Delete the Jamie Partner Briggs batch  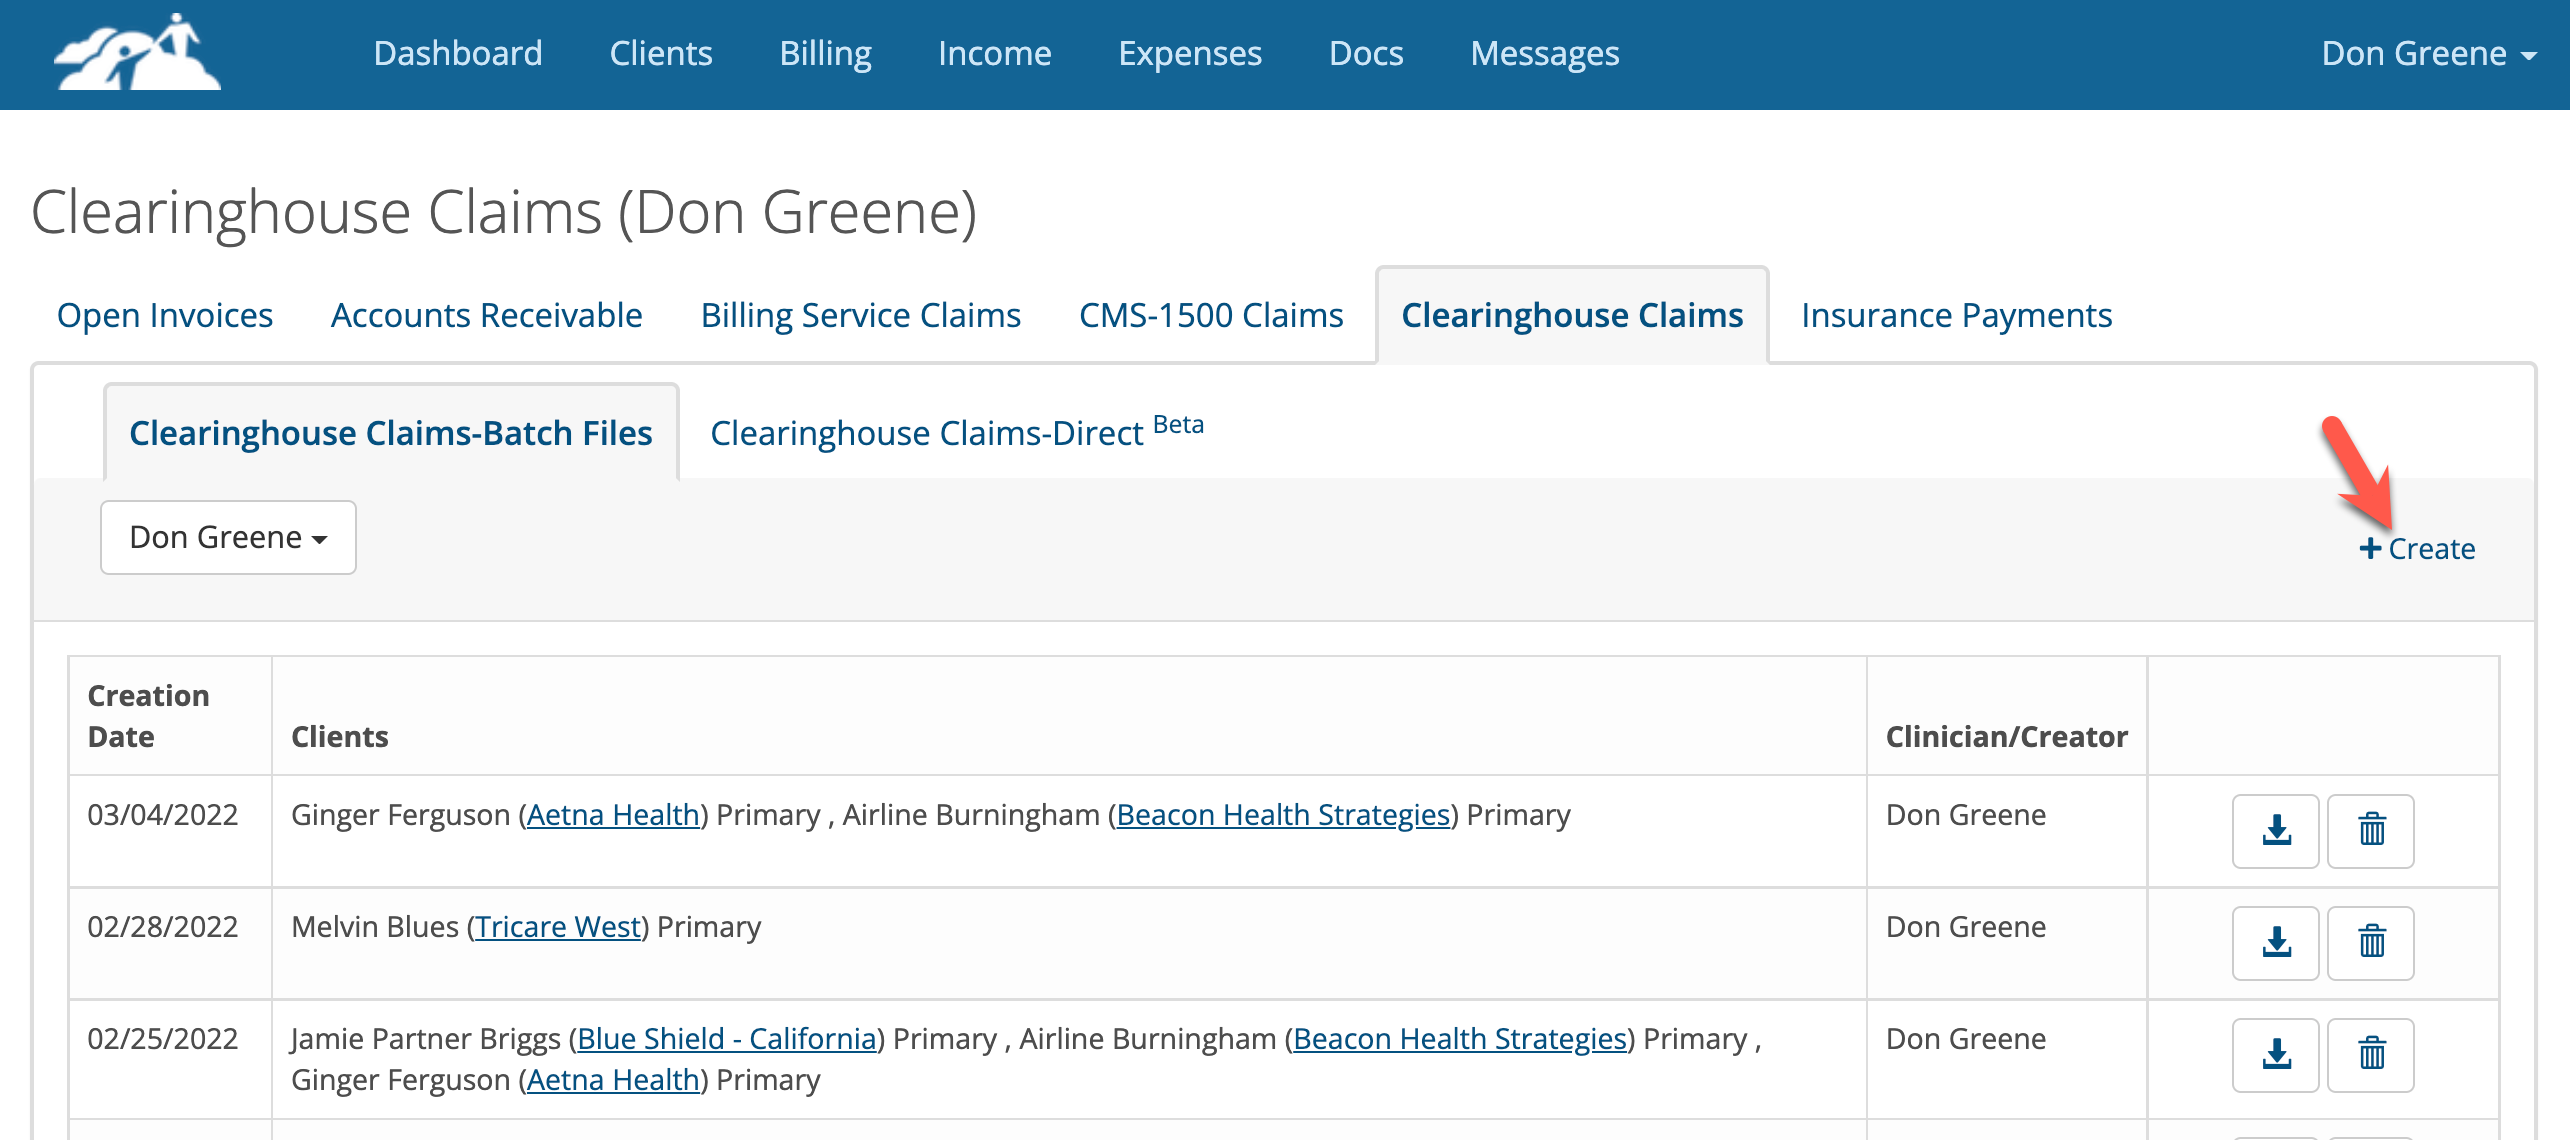(2371, 1055)
